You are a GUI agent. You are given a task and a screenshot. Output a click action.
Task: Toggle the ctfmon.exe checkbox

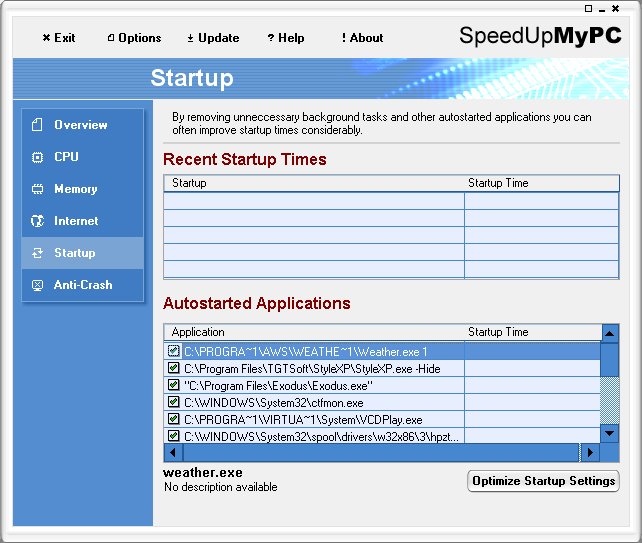(174, 402)
